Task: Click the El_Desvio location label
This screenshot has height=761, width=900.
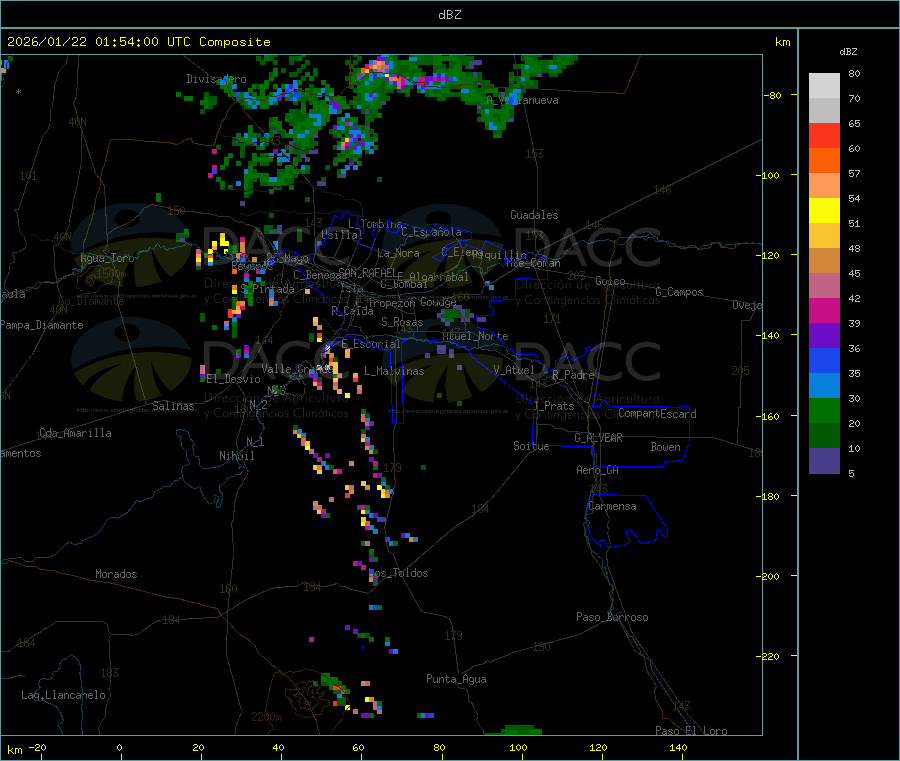Action: 234,379
